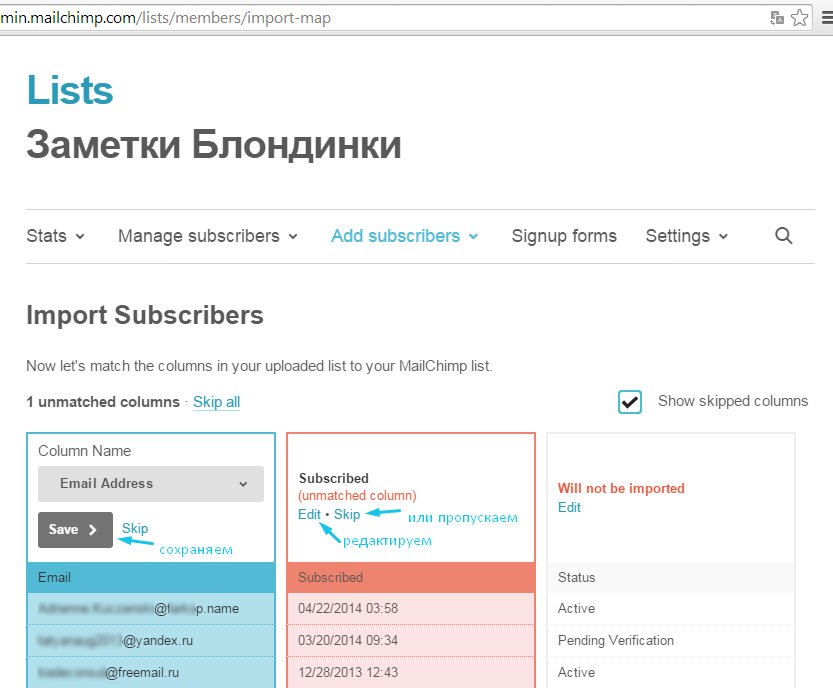Open the Stats dropdown menu

click(x=55, y=236)
